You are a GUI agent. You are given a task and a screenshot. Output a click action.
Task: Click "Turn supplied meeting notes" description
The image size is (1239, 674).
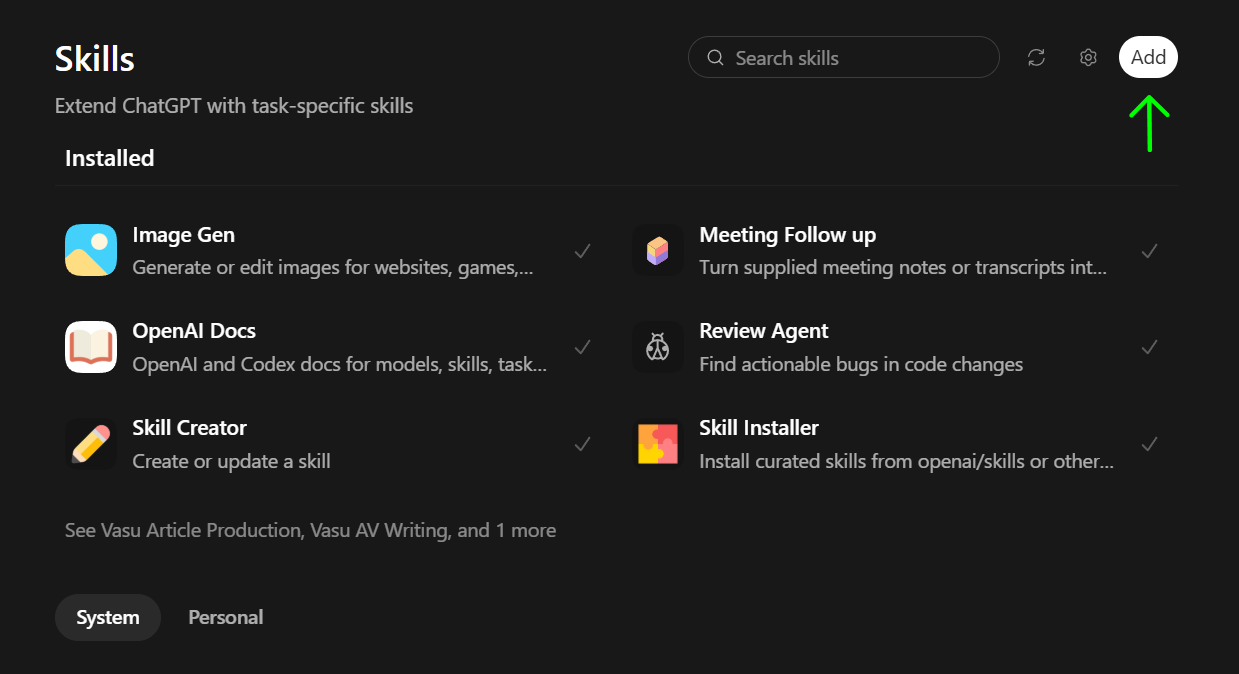[904, 268]
